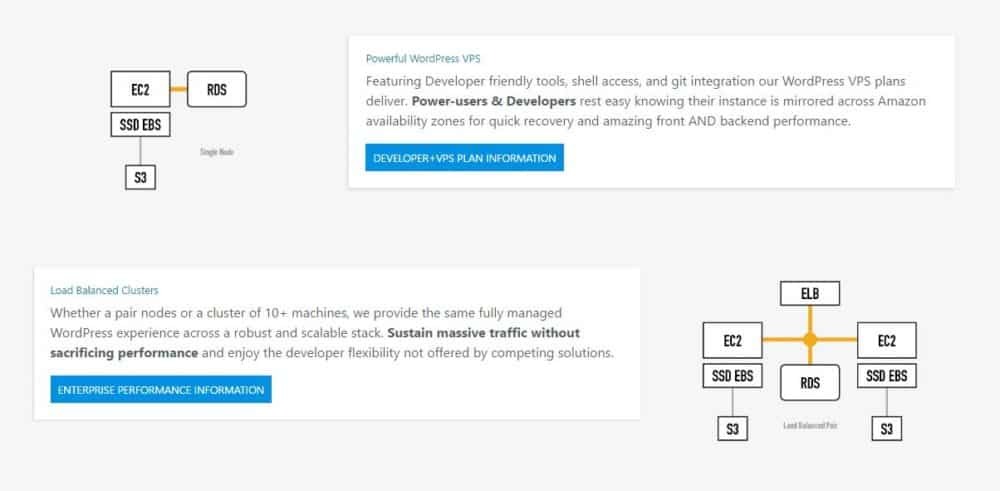
Task: Click the EC2 box in single node diagram
Action: [x=140, y=90]
